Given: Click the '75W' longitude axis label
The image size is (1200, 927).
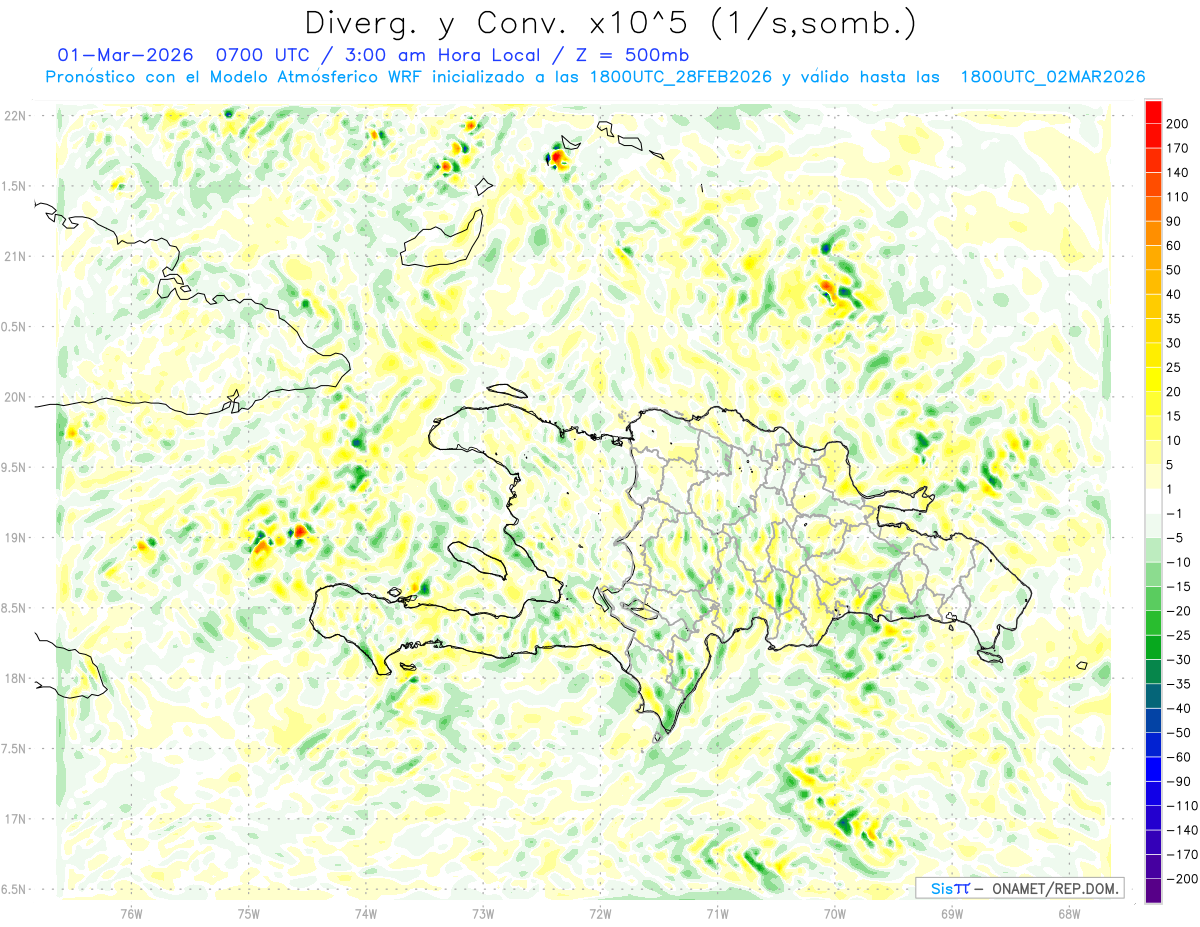Looking at the screenshot, I should (x=249, y=913).
